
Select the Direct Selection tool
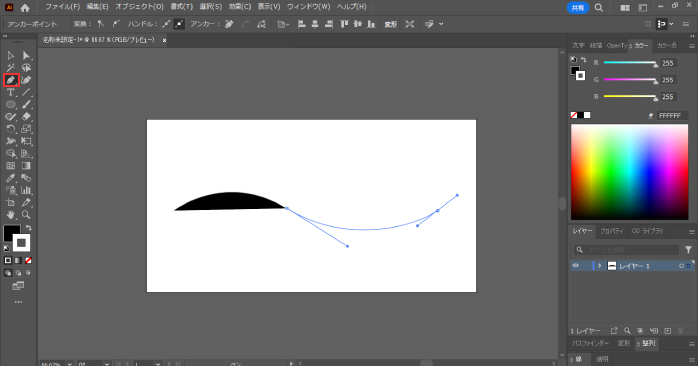click(x=26, y=56)
